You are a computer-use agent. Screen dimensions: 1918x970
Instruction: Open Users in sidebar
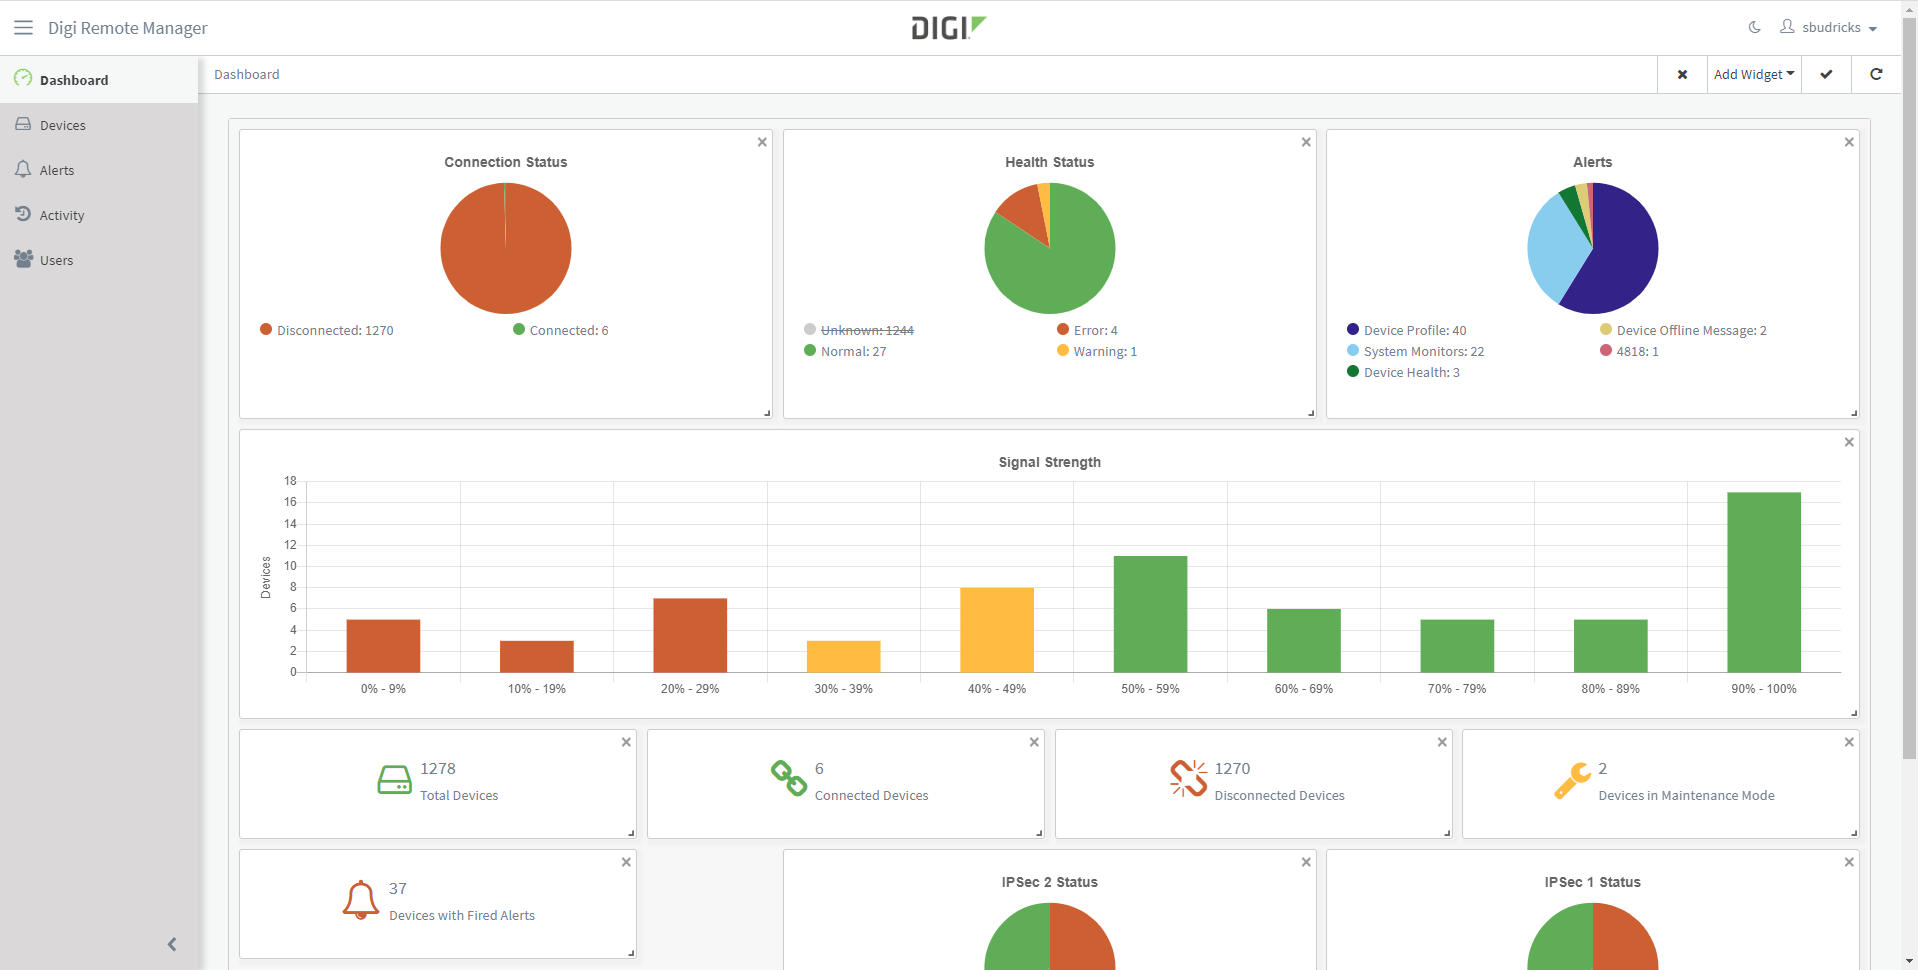pos(99,260)
